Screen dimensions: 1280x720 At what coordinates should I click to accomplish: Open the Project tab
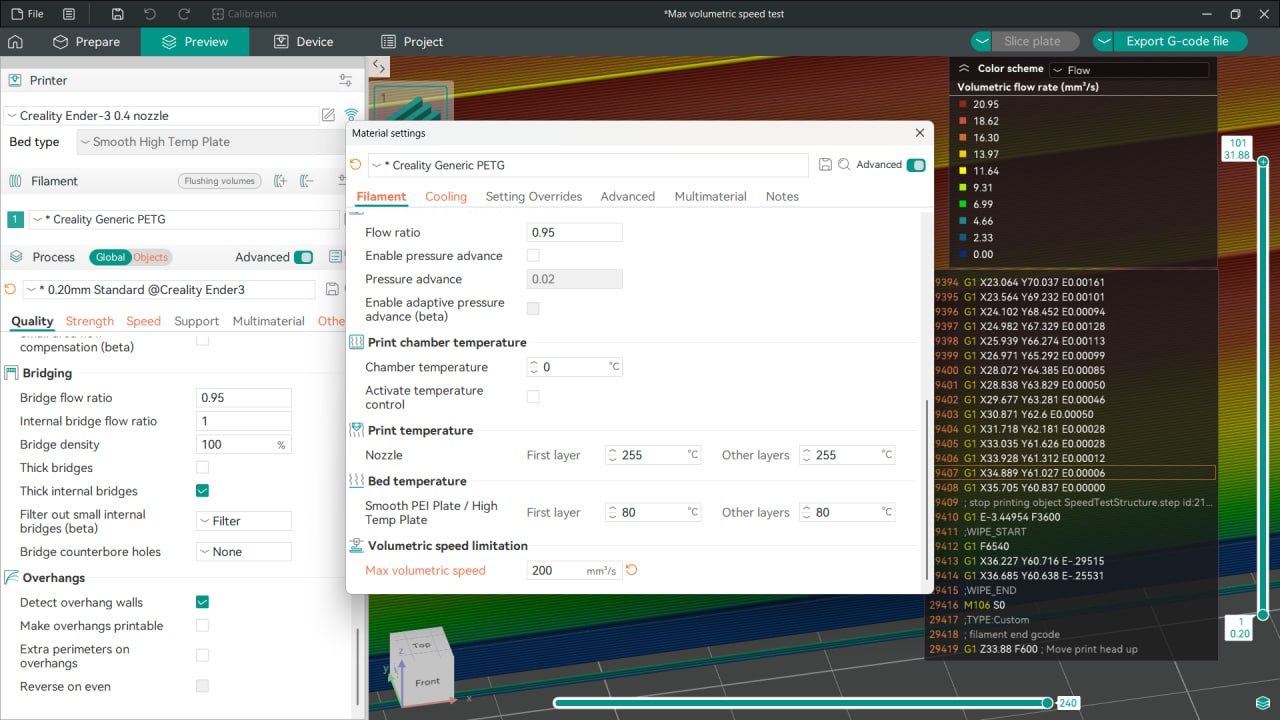(x=412, y=42)
